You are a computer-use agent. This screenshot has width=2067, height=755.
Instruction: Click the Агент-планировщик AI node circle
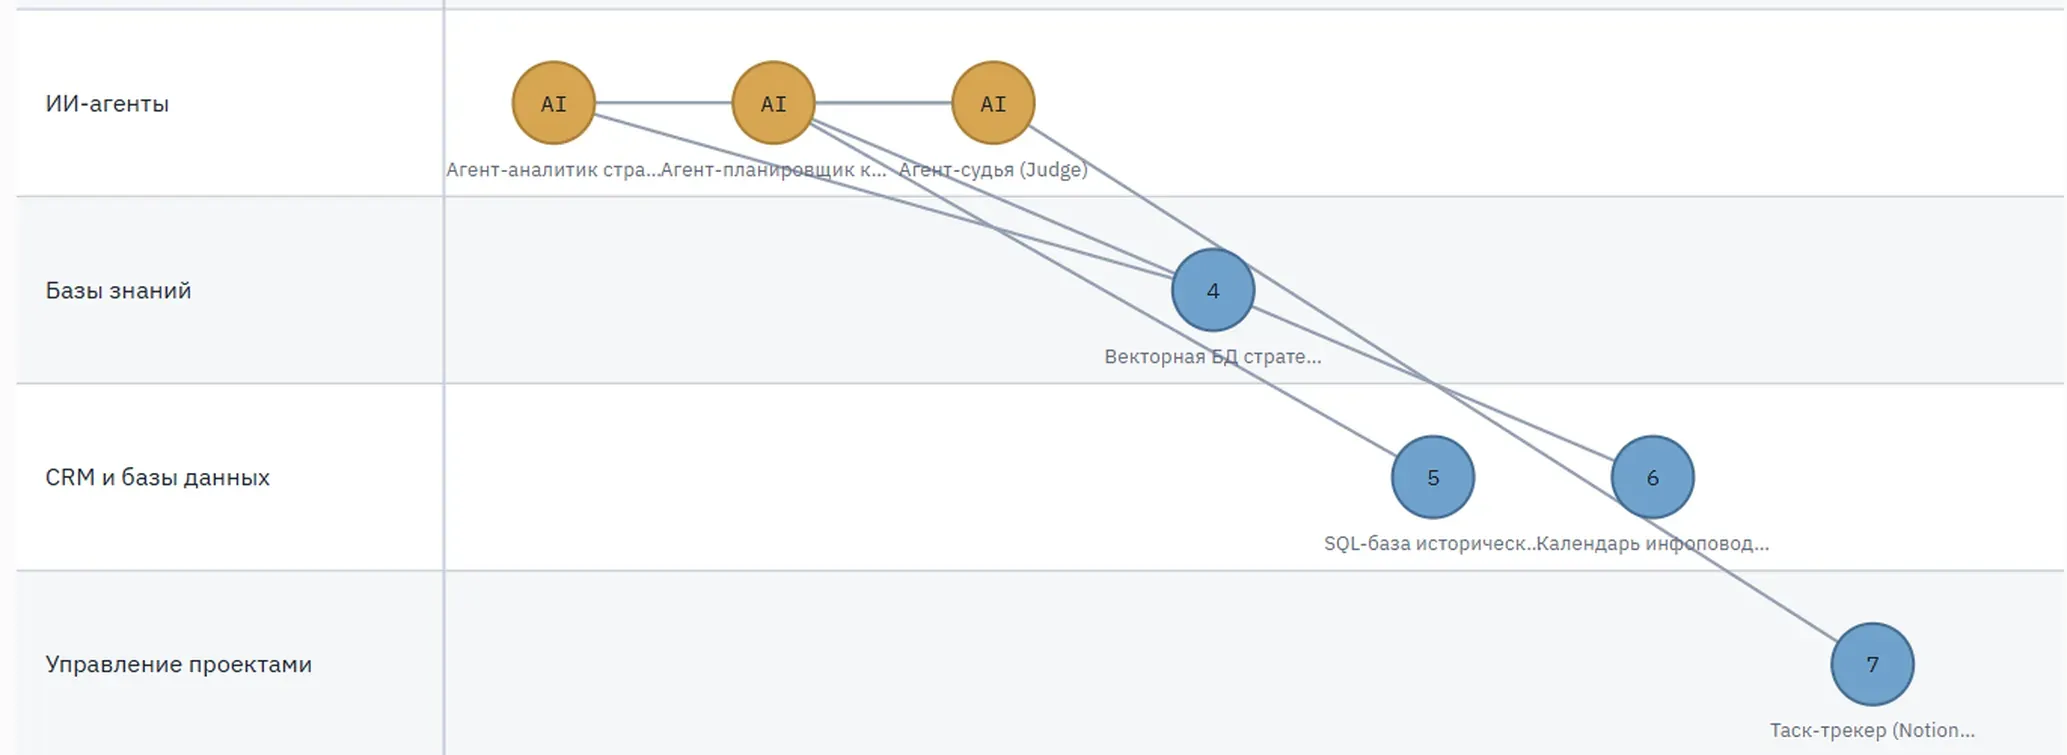click(773, 103)
